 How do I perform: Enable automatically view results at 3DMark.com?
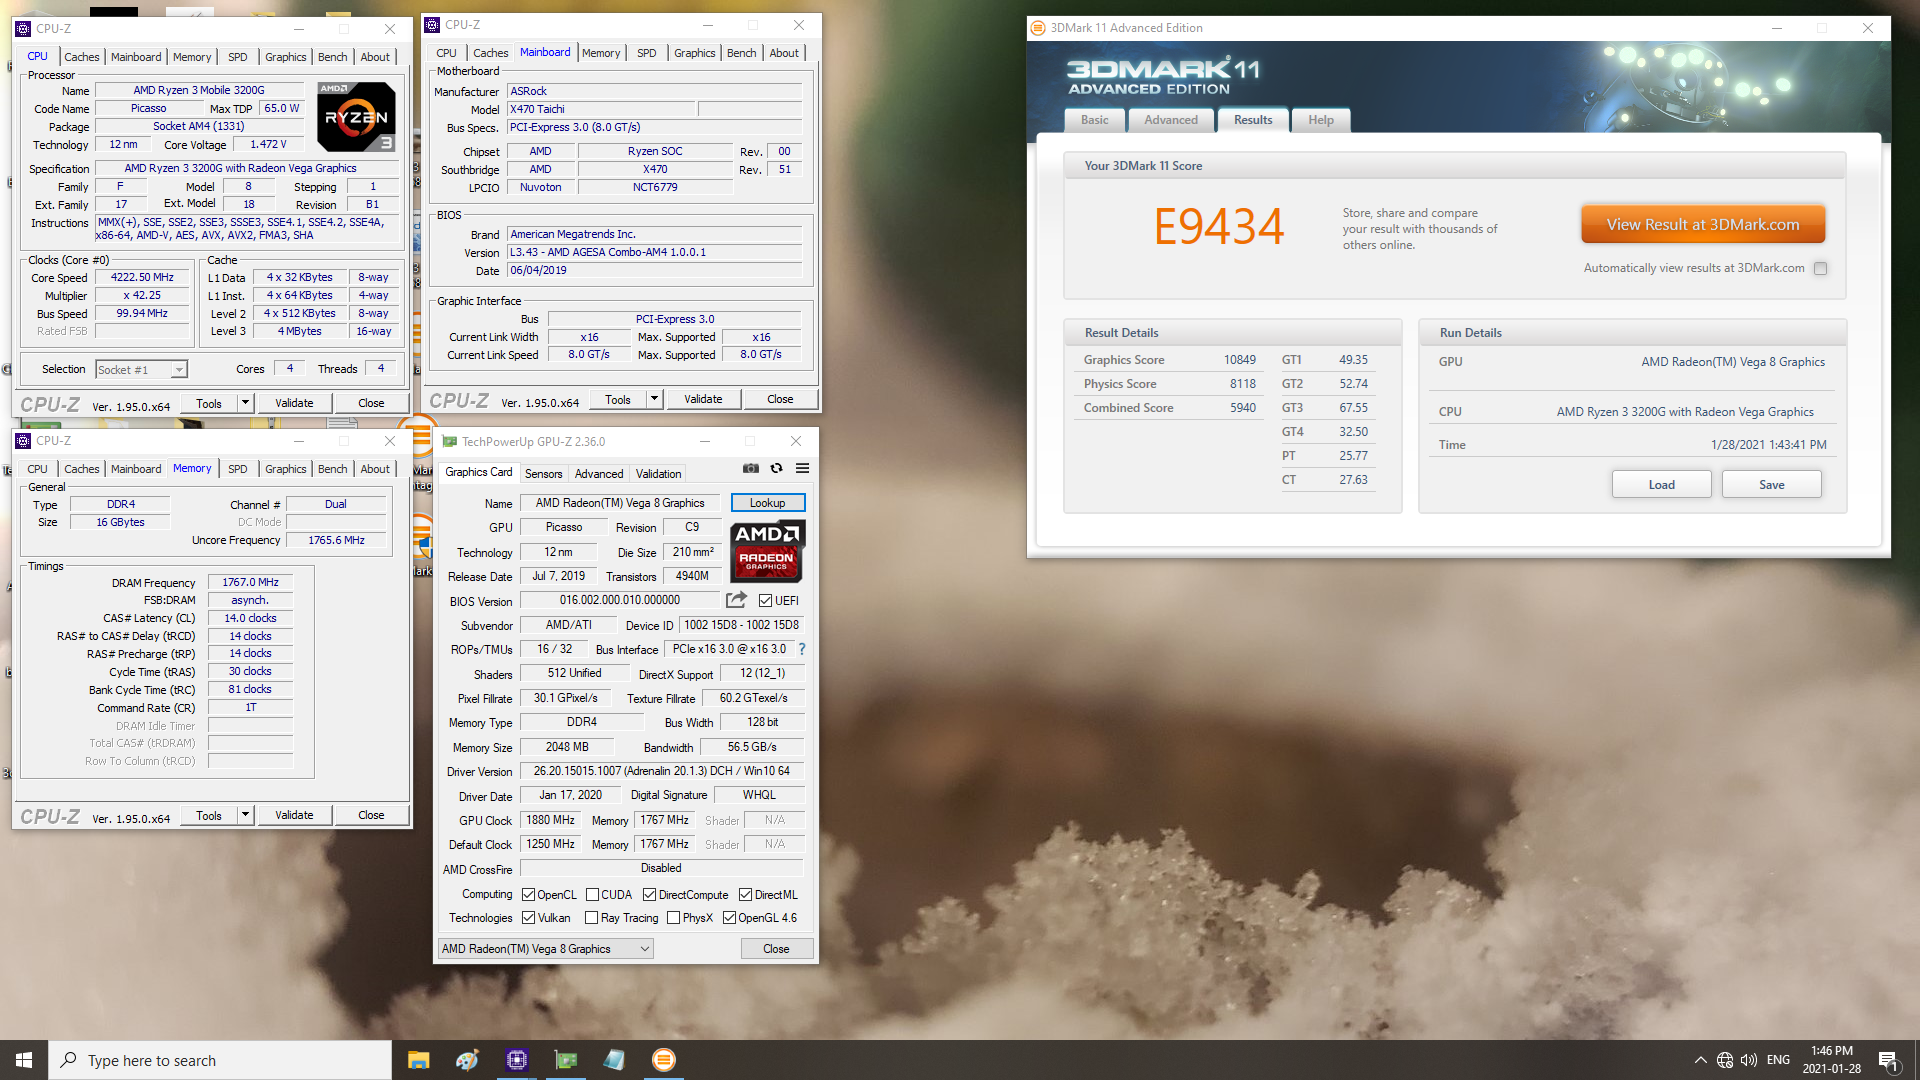1820,268
